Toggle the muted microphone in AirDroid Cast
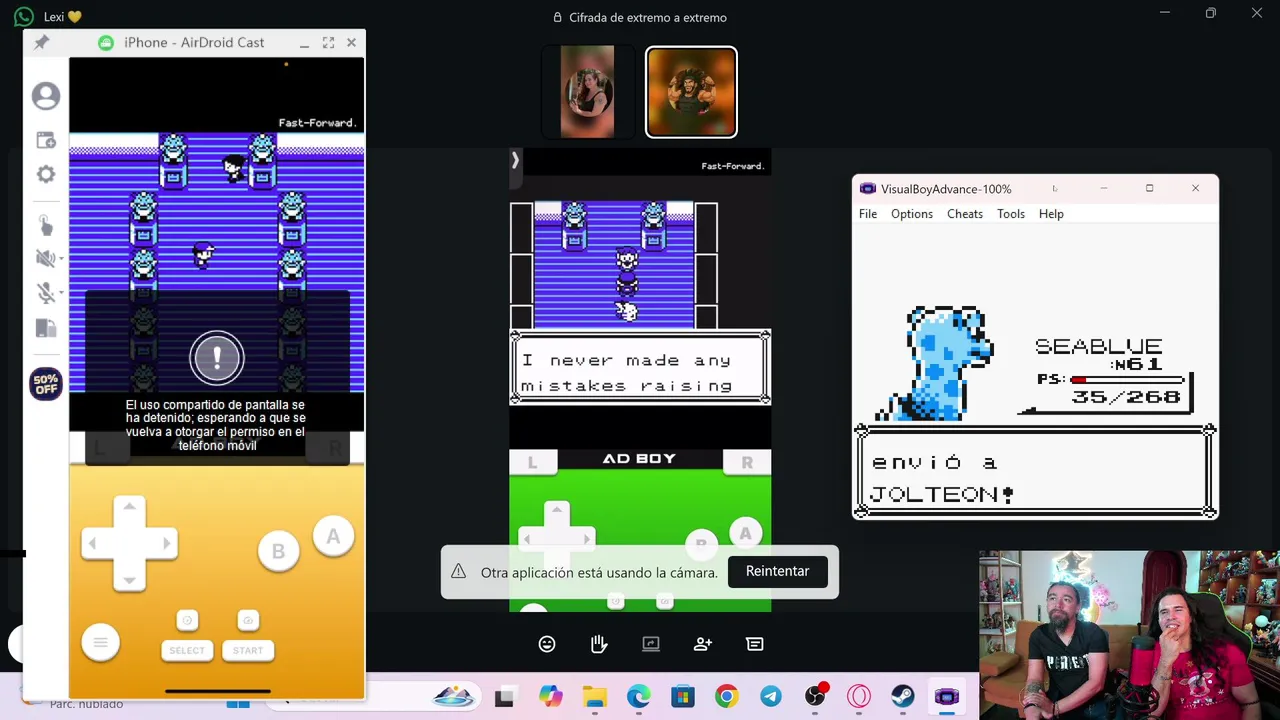Screen dimensions: 1280x720 click(x=44, y=292)
